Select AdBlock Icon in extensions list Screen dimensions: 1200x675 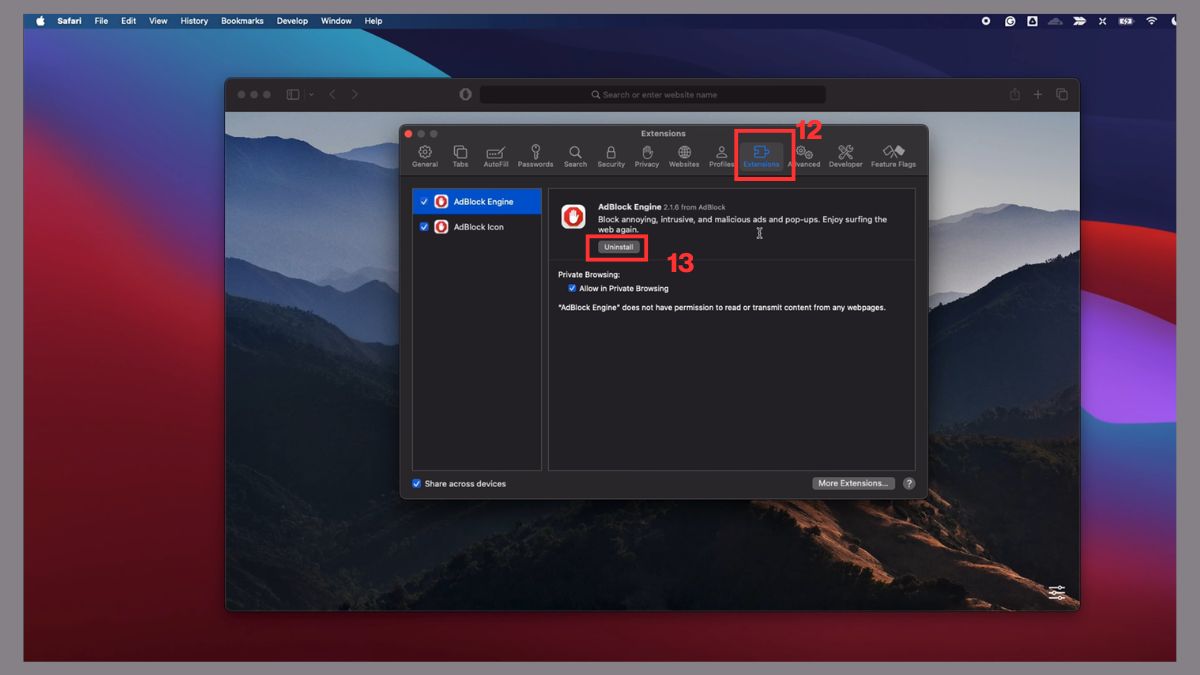[477, 227]
